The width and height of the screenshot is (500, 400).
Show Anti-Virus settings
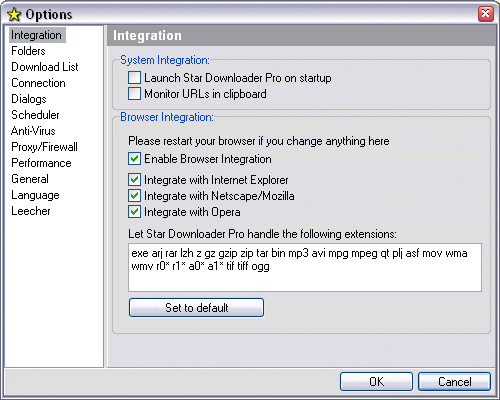tap(33, 131)
